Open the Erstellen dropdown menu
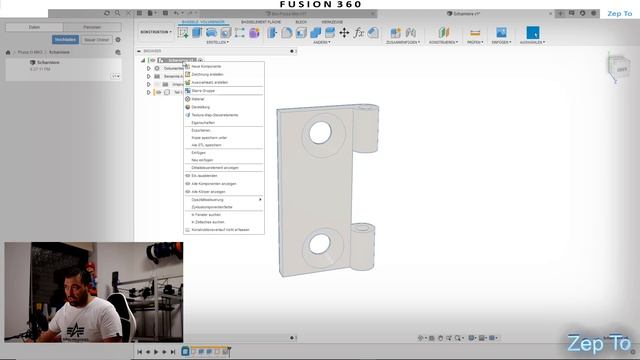Viewport: 640px width, 360px height. pos(217,42)
